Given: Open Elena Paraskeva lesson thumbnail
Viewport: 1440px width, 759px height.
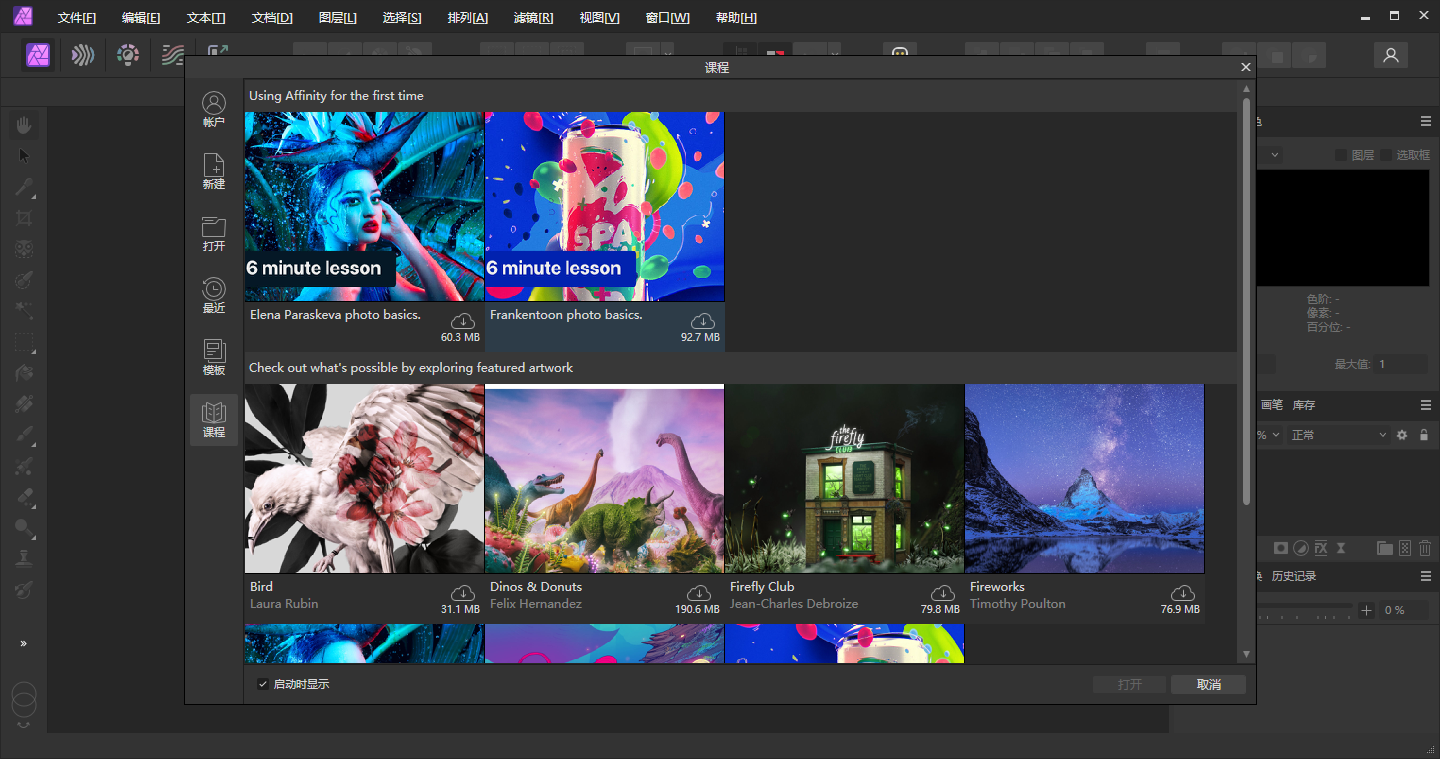Looking at the screenshot, I should 364,206.
